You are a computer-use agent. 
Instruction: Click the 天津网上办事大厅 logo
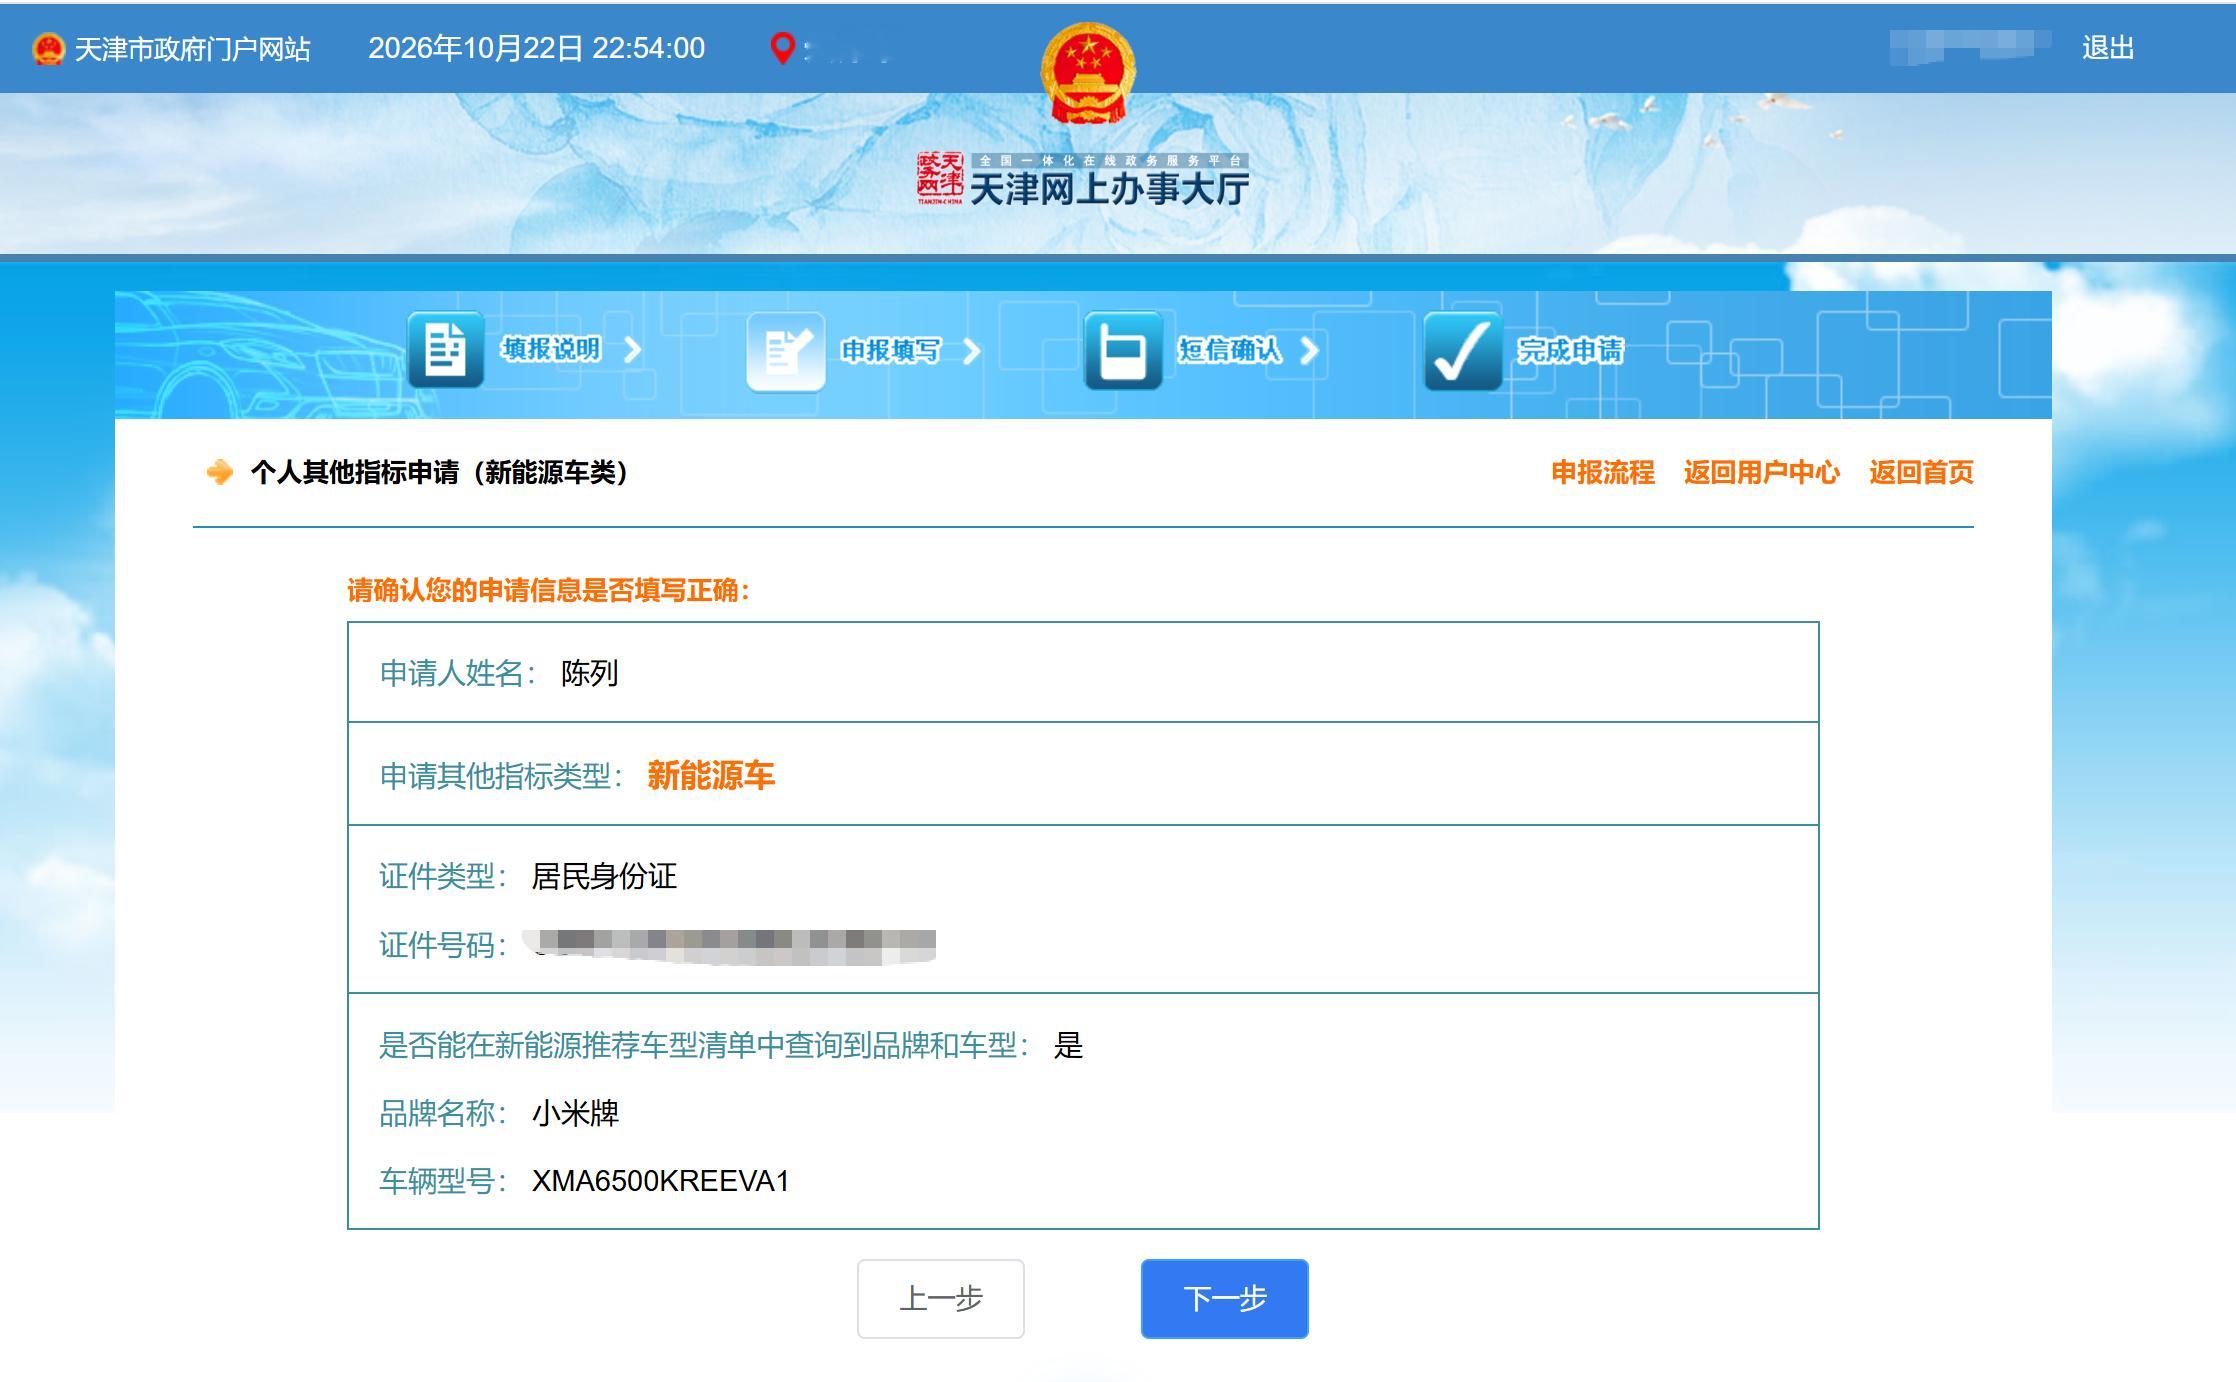1083,180
